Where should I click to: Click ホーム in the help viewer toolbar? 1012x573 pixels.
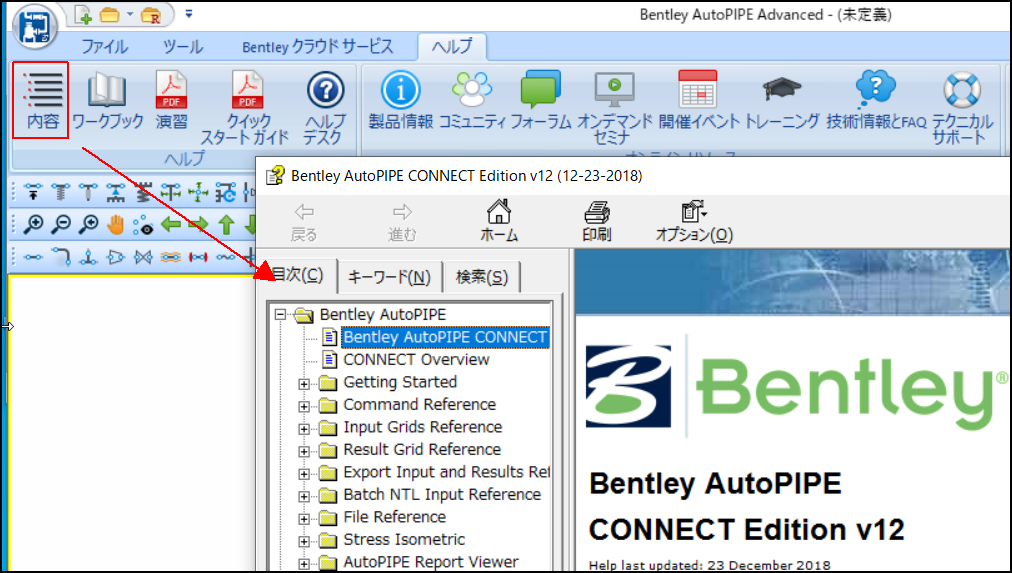point(499,221)
